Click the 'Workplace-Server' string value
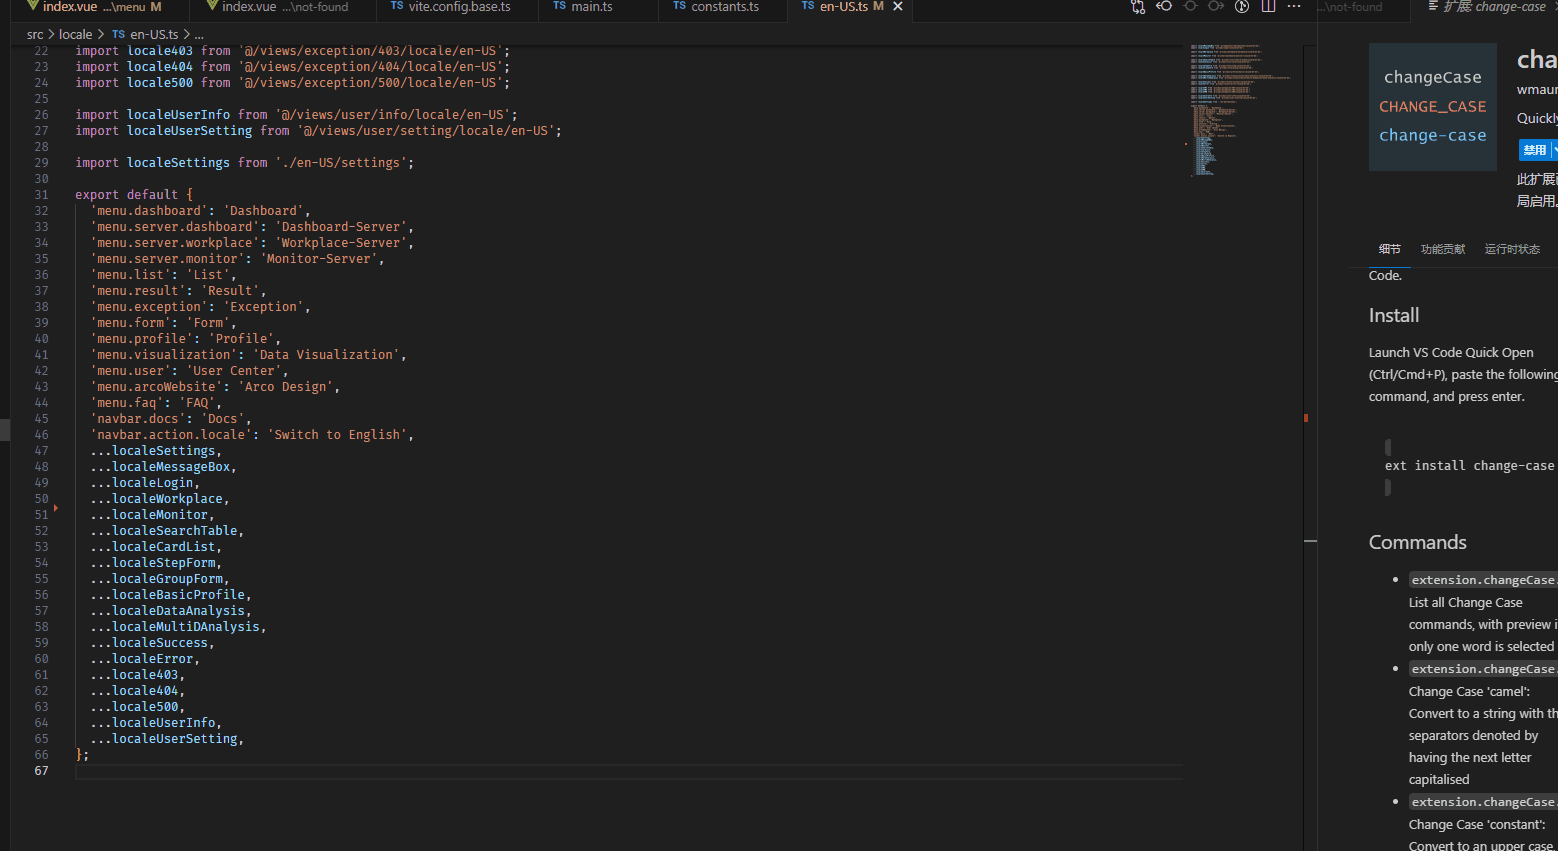 click(341, 243)
